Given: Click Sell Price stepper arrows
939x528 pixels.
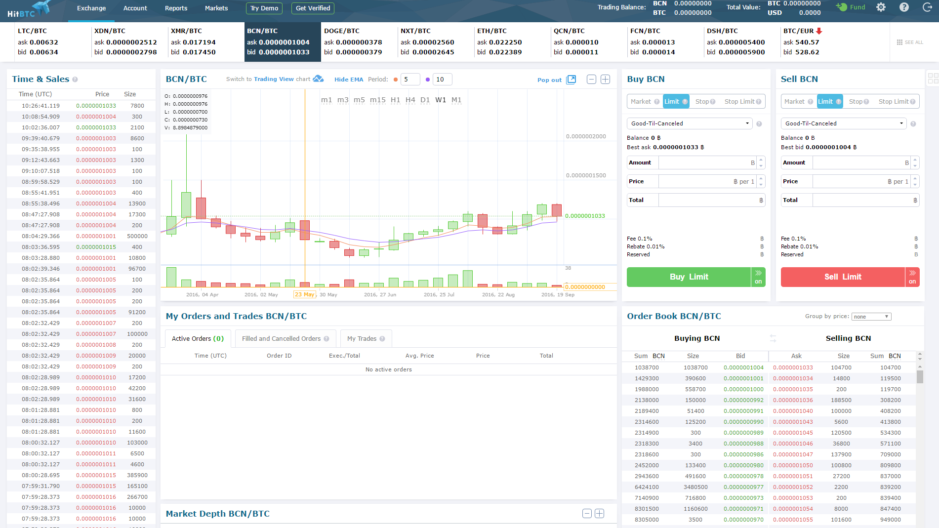Looking at the screenshot, I should click(915, 181).
